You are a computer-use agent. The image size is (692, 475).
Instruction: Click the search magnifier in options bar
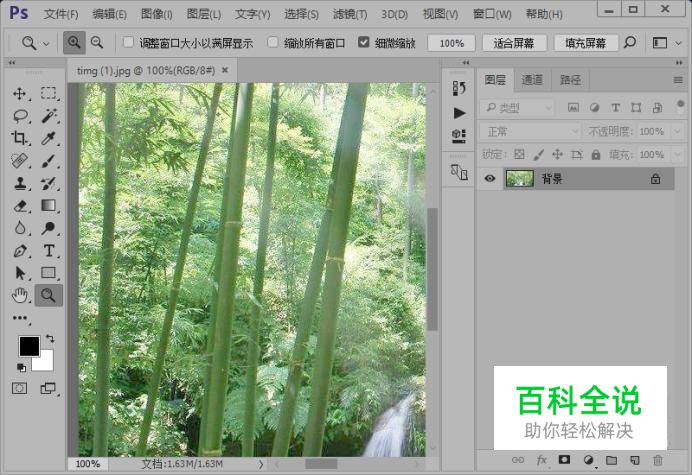tap(630, 42)
